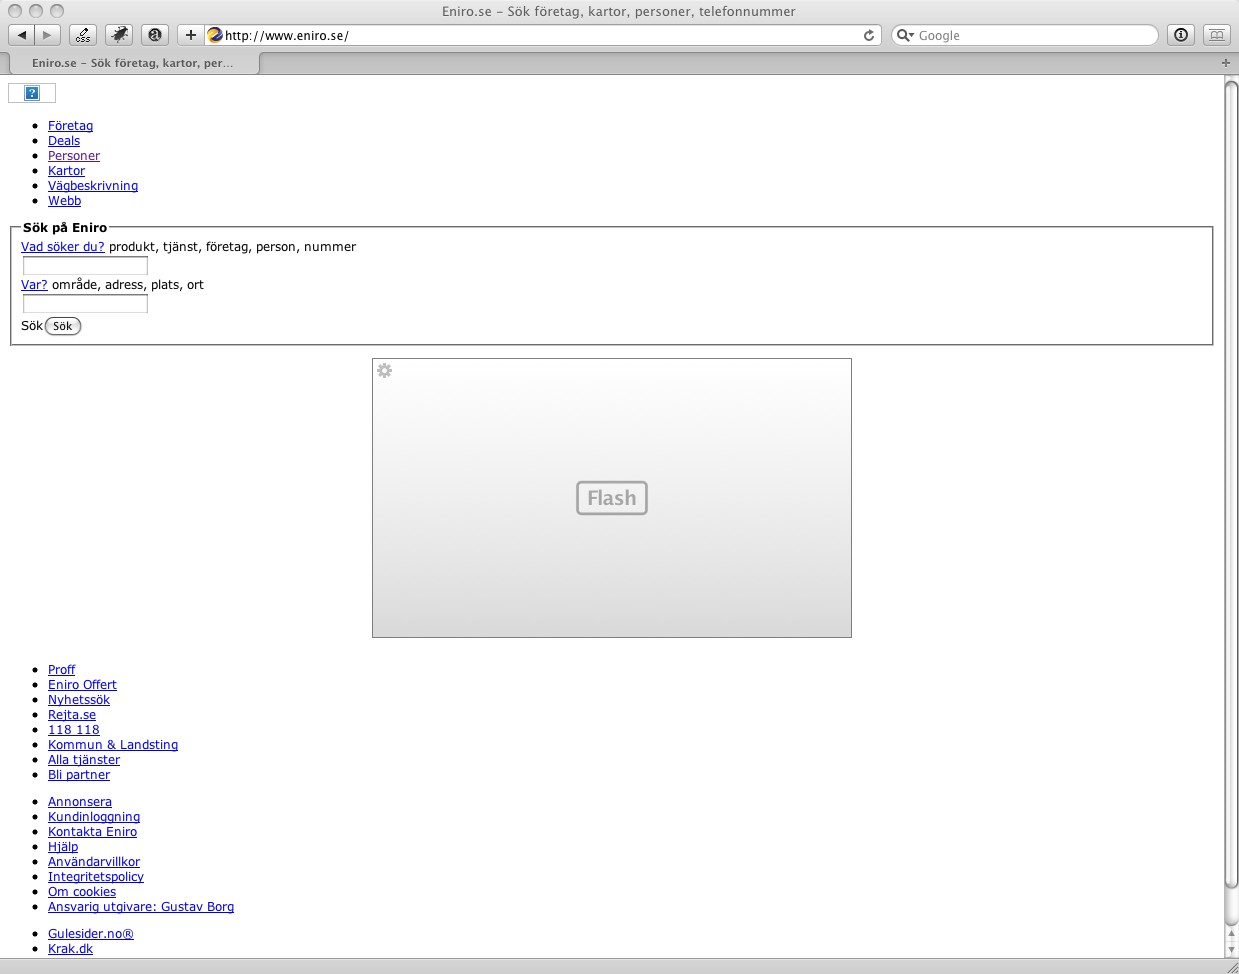Screen dimensions: 1239x974
Task: Click the circled 'a' toolbar icon
Action: [155, 35]
